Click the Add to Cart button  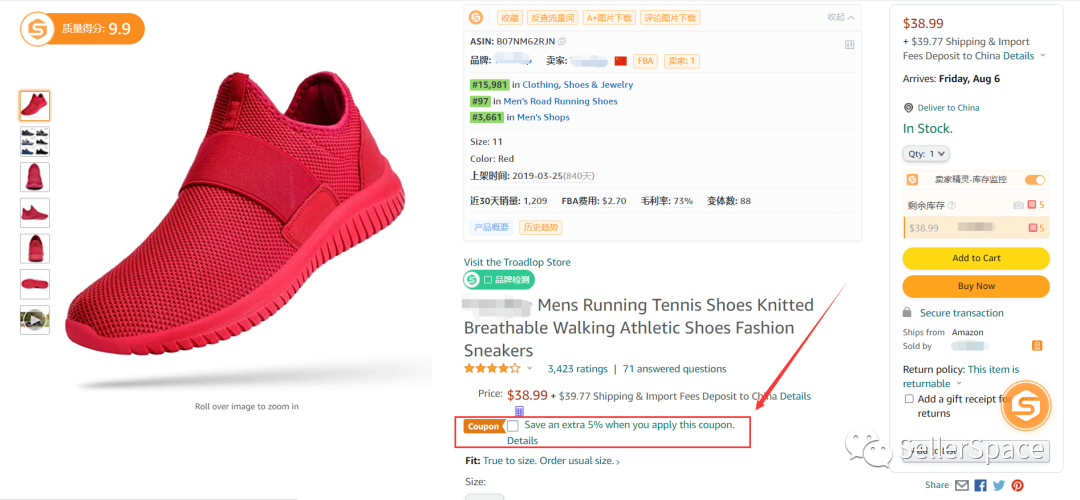point(976,258)
